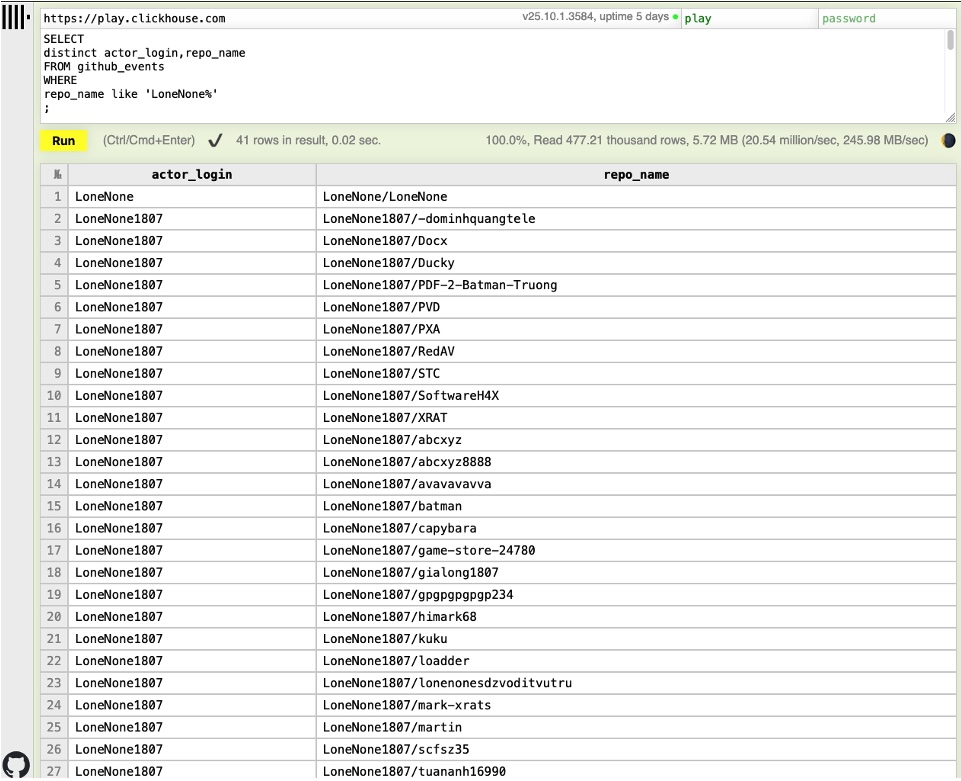961x781 pixels.
Task: Select cell LoneNone1807/-dominhquangtele
Action: coord(636,219)
